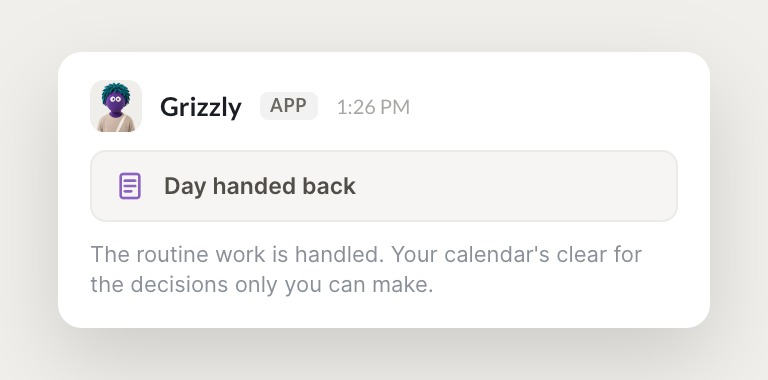Viewport: 768px width, 380px height.
Task: Open the 1:26 PM timestamp link
Action: (373, 107)
